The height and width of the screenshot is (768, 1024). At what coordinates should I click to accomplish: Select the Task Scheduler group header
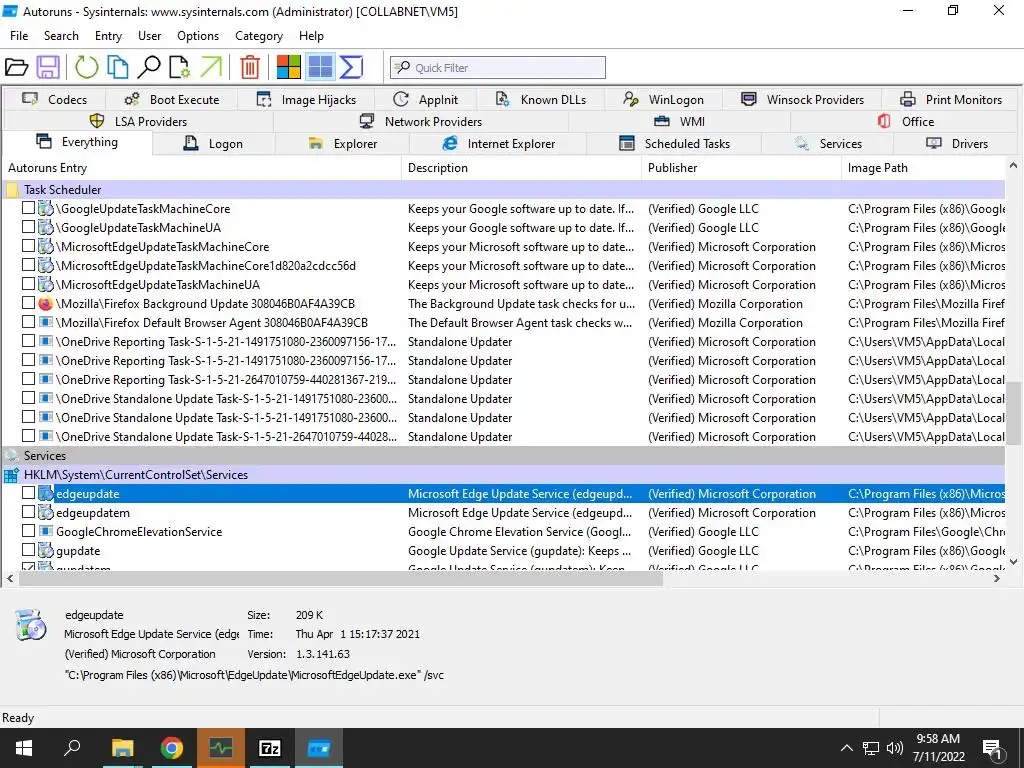coord(504,189)
